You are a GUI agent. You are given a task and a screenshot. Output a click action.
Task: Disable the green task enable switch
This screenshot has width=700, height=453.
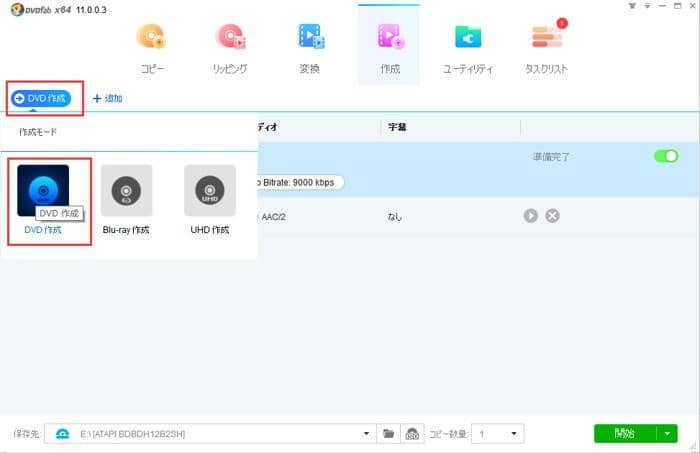665,157
